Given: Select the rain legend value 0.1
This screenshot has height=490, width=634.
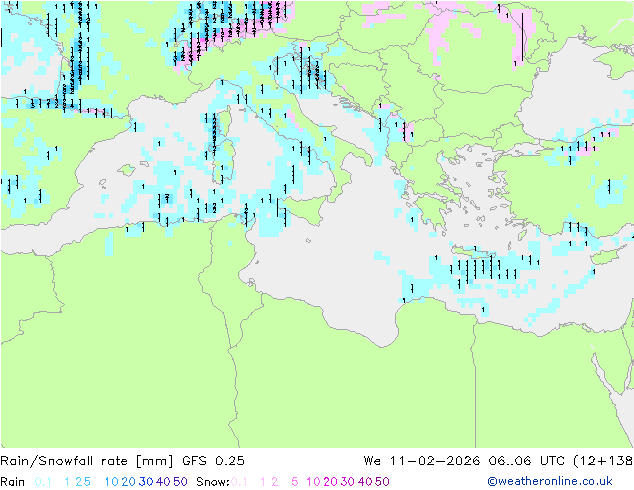Looking at the screenshot, I should [x=43, y=482].
